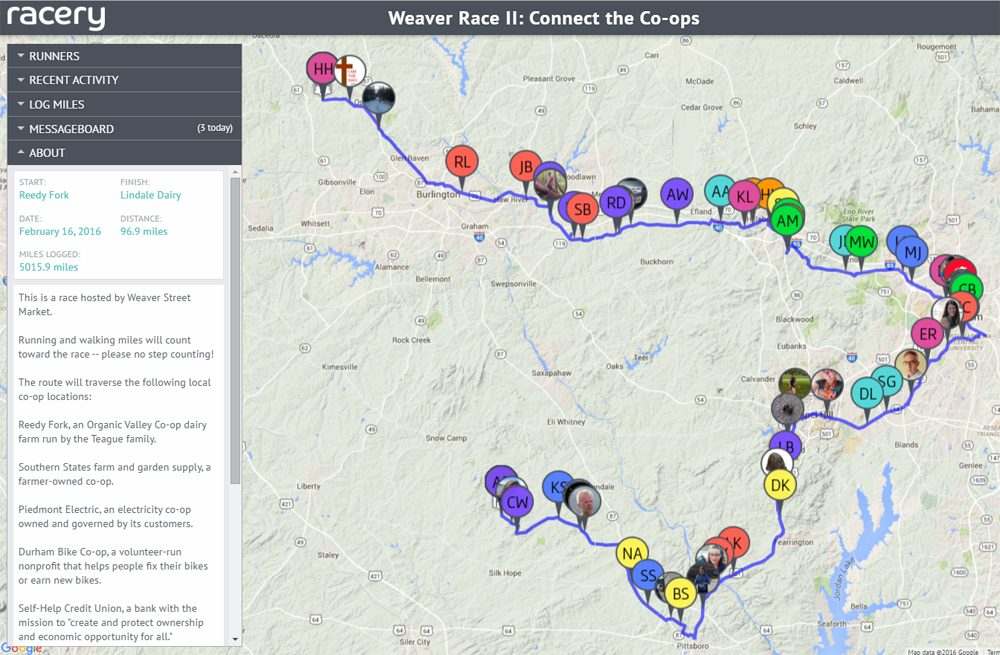Select the RL runner pin
This screenshot has width=1000, height=655.
tap(461, 161)
